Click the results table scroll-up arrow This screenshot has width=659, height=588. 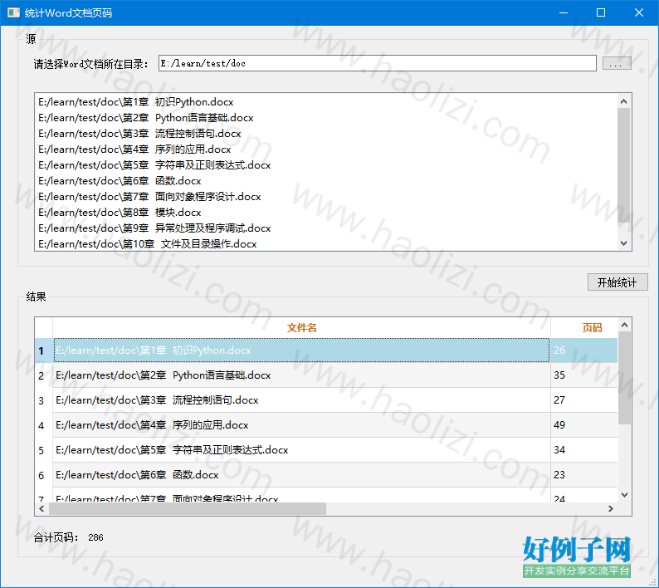tap(625, 324)
